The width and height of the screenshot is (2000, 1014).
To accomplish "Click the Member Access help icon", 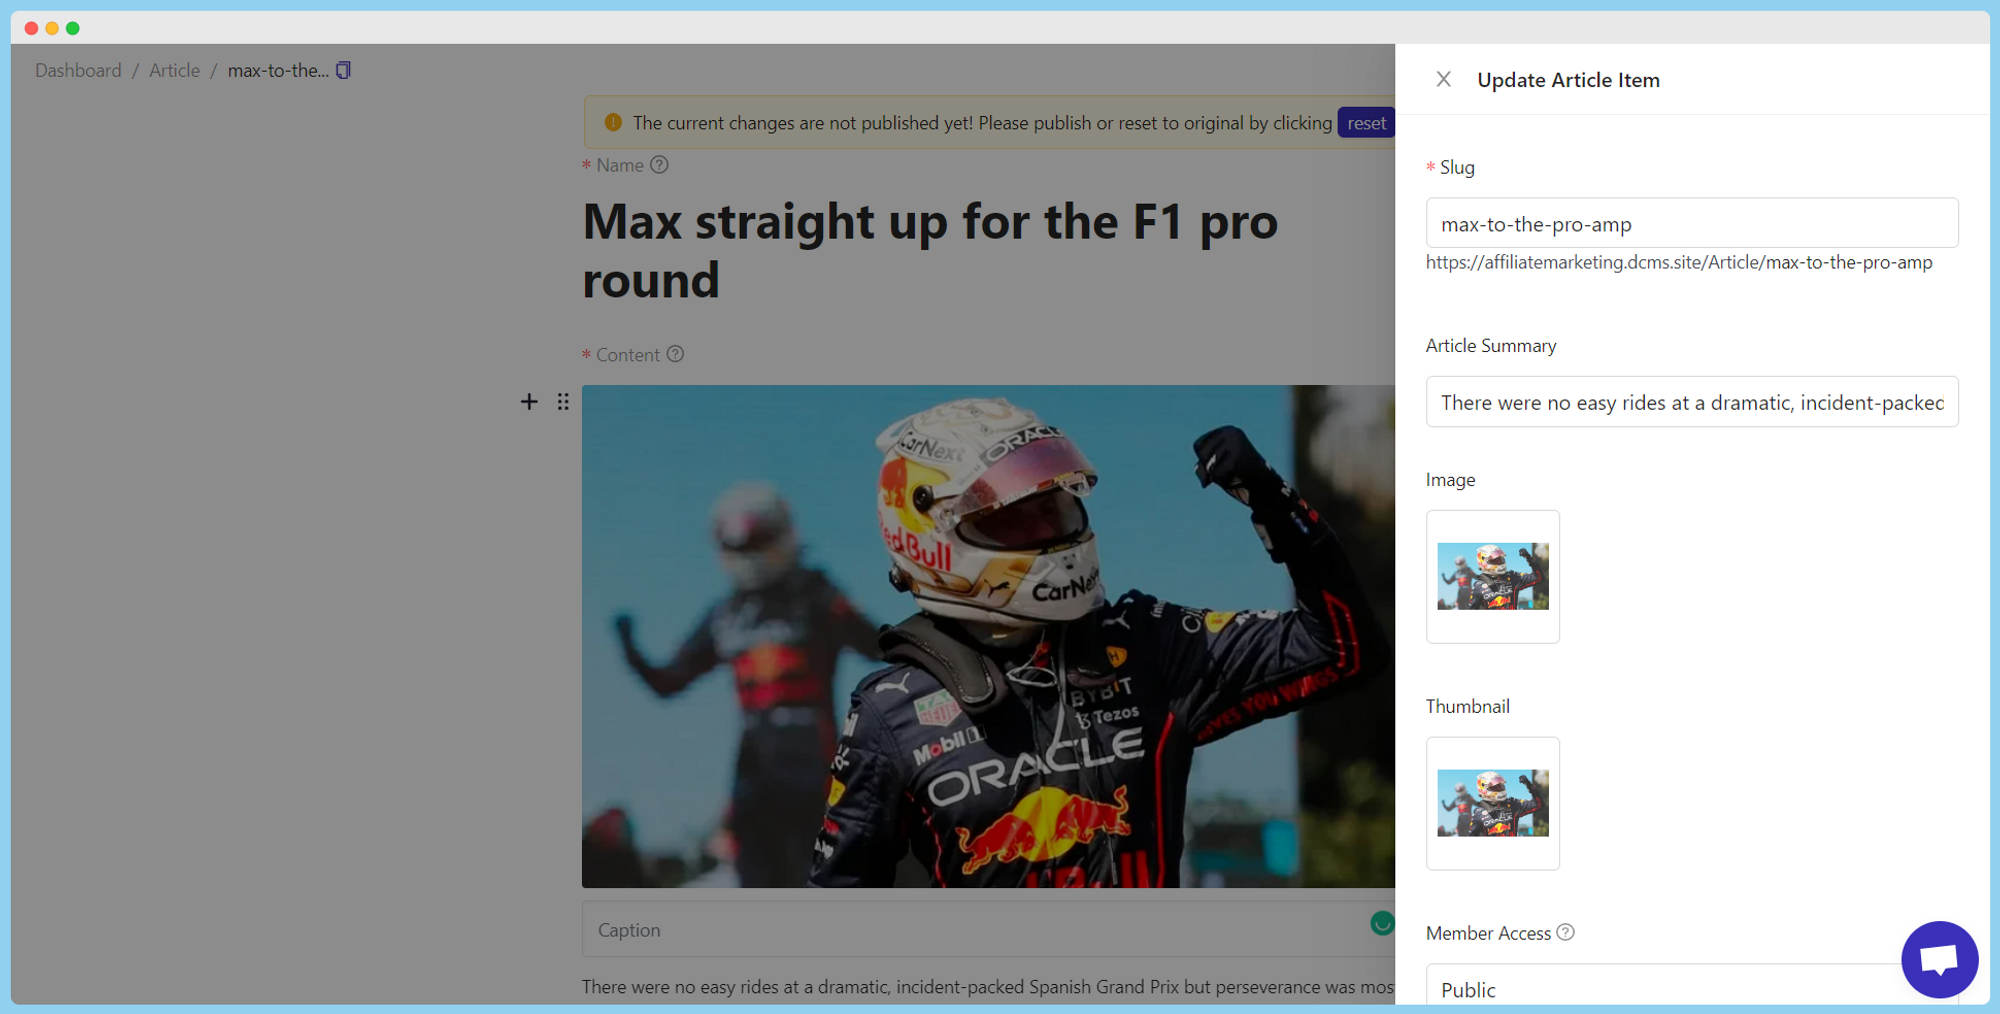I will point(1566,932).
